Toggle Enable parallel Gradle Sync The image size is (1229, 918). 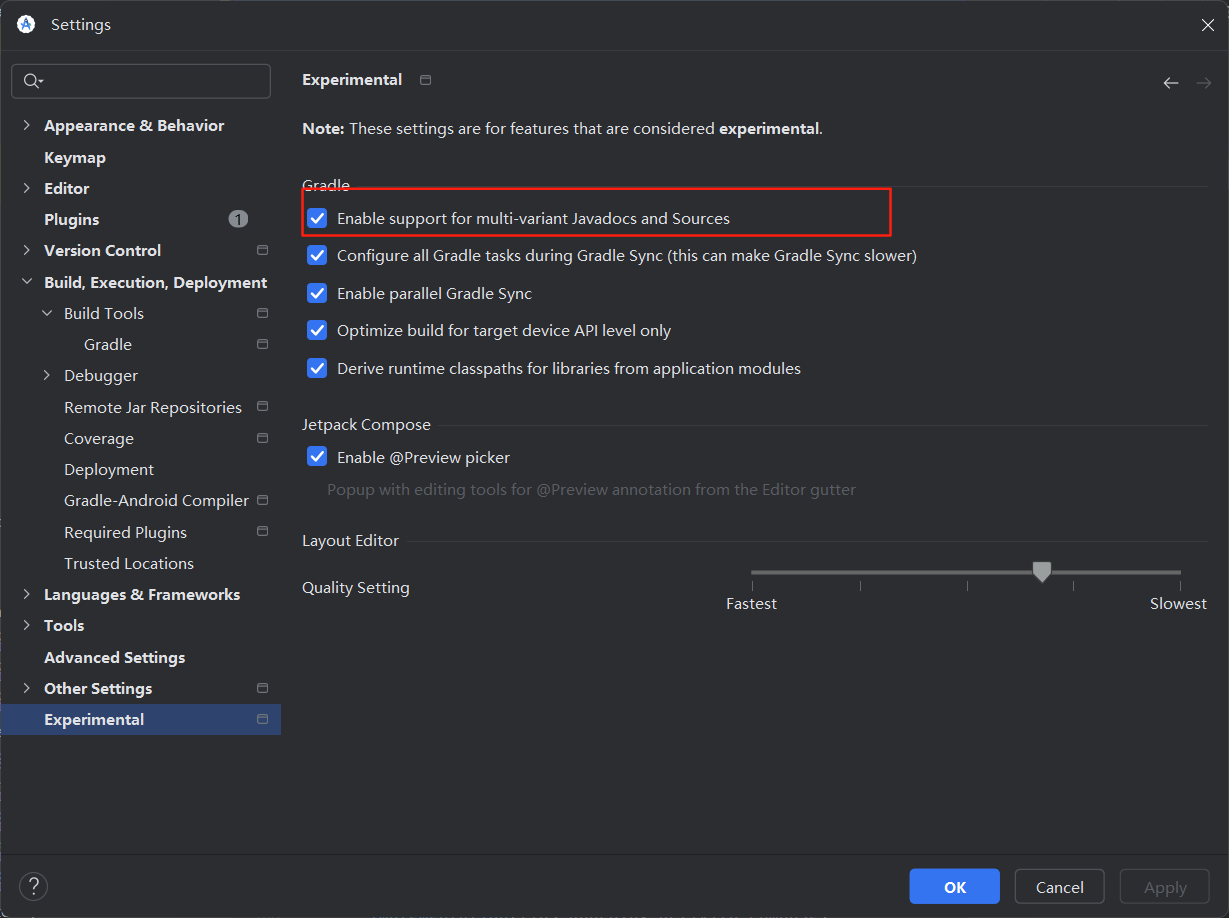[x=317, y=293]
